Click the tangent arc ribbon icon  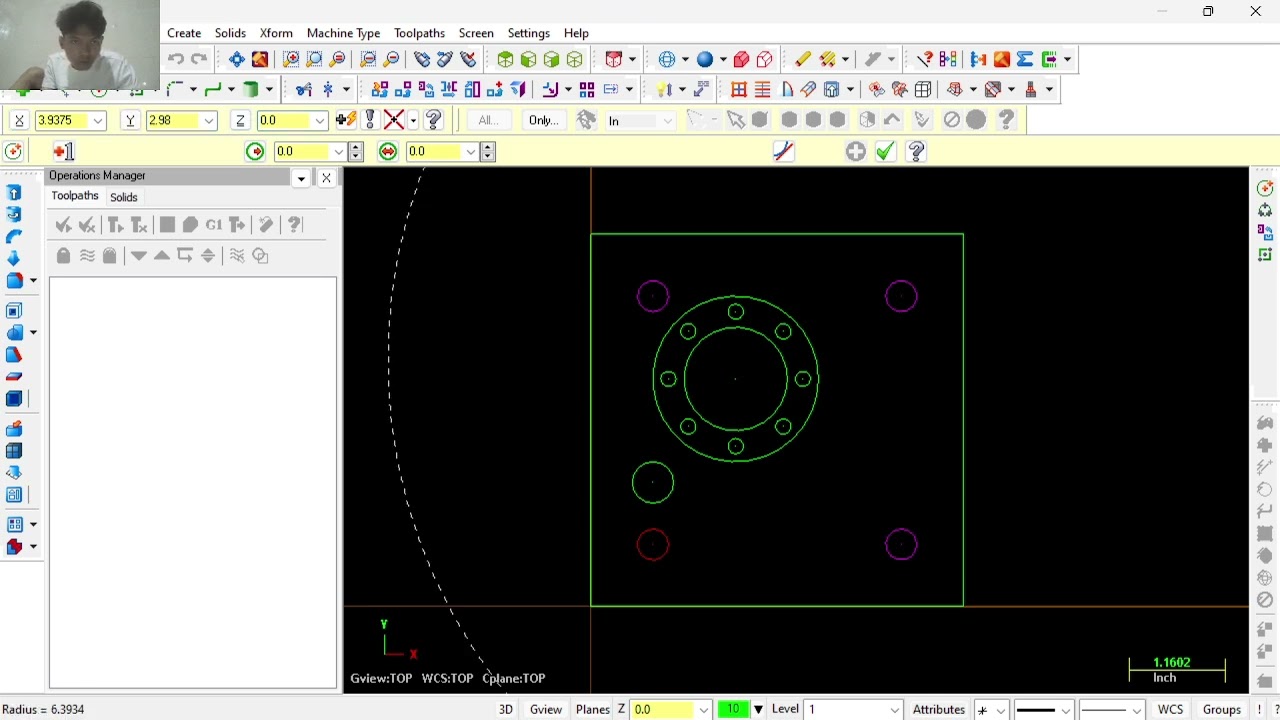[x=783, y=151]
